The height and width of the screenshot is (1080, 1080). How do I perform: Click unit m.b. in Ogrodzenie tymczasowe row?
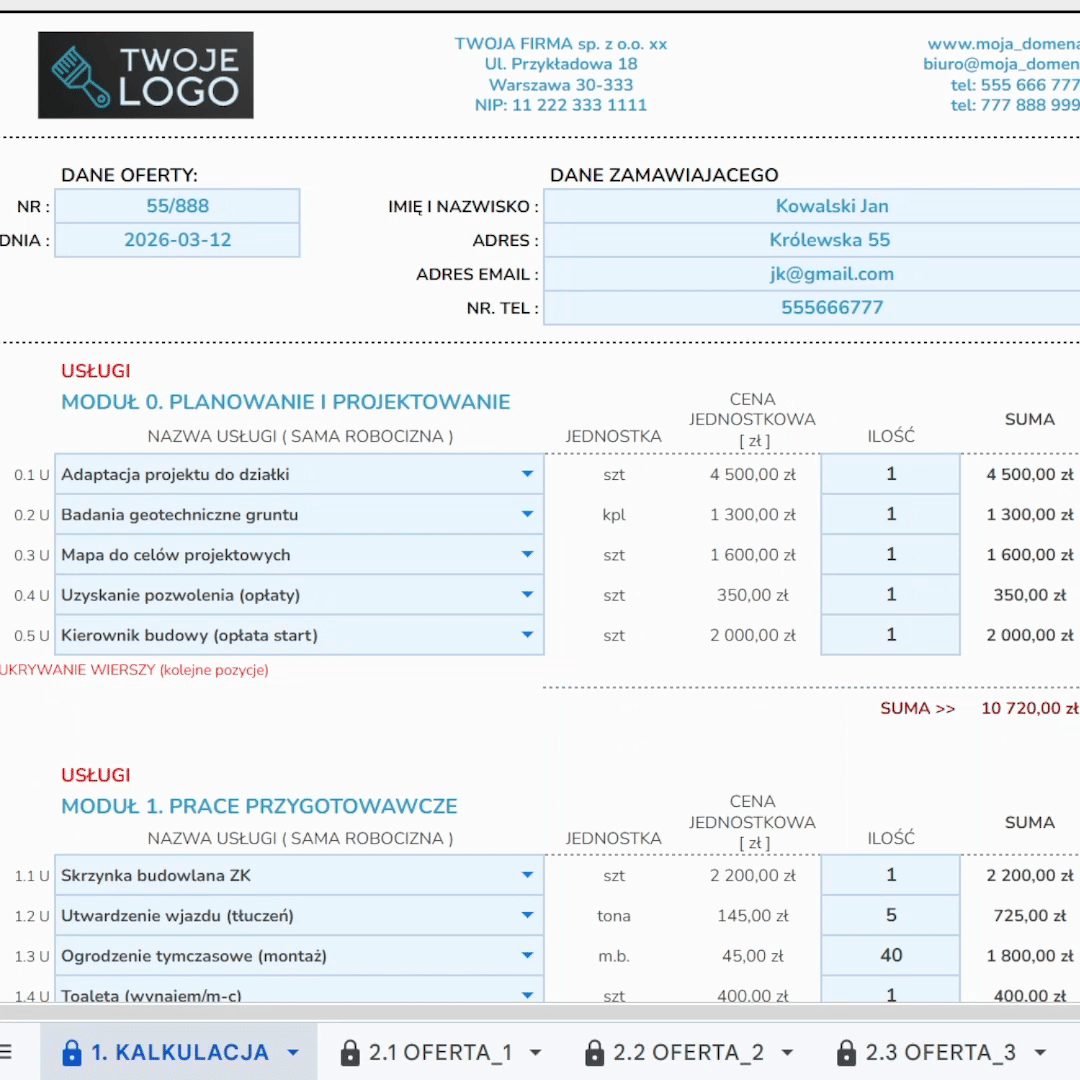614,956
